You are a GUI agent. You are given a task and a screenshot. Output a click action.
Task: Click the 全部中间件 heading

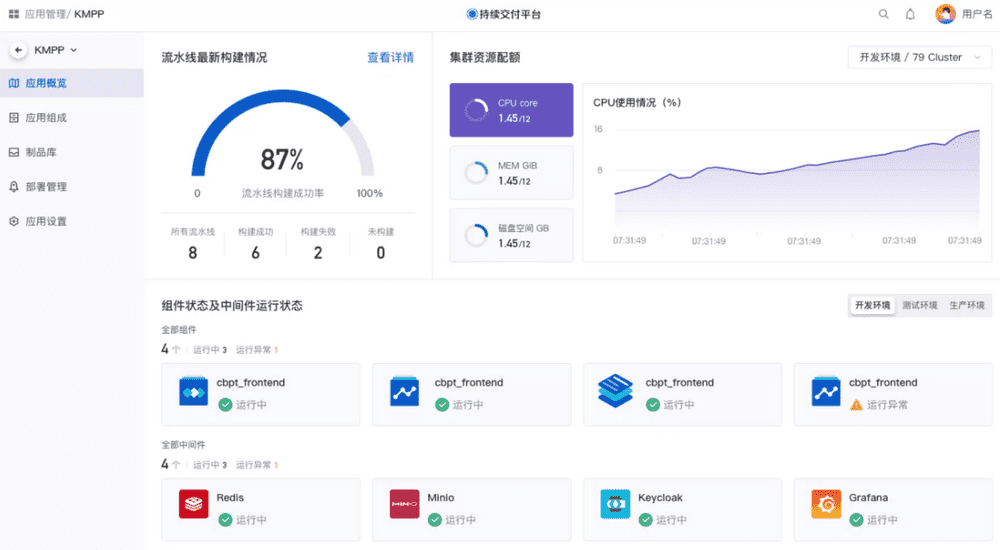point(184,445)
